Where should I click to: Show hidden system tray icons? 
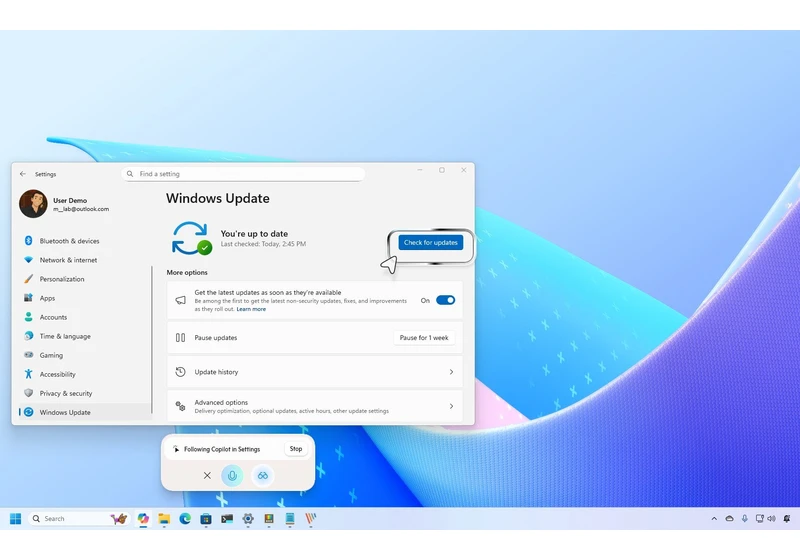tap(714, 519)
